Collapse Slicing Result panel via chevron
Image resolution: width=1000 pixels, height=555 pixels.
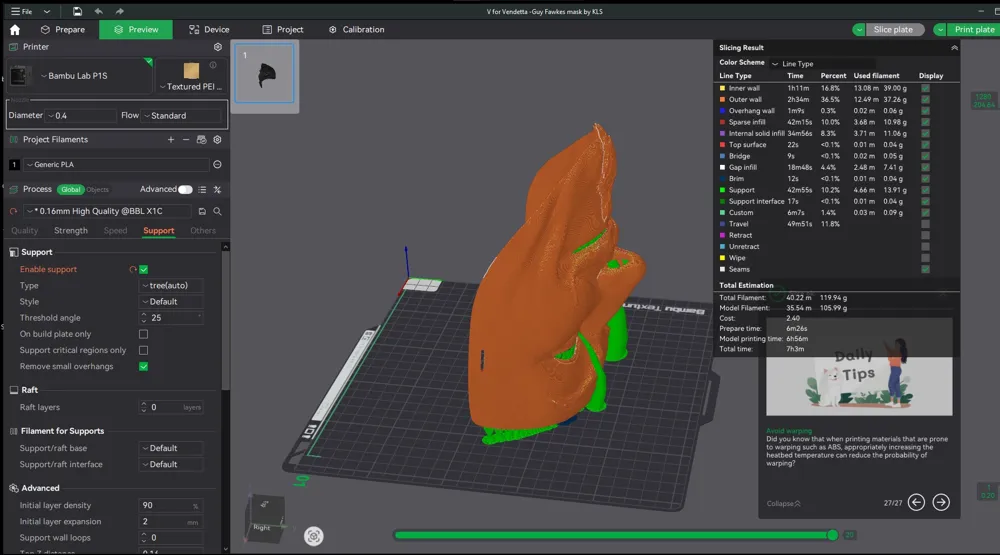(x=954, y=48)
